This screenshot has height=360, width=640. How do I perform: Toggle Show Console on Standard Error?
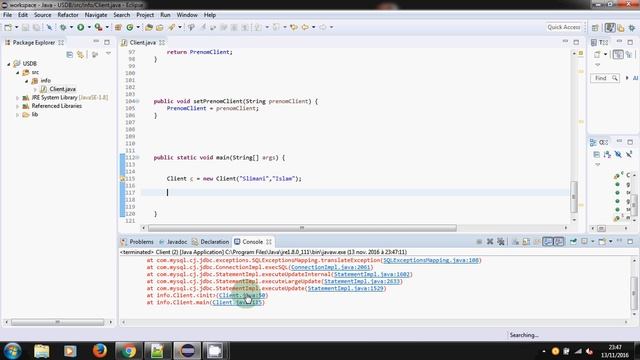[559, 242]
